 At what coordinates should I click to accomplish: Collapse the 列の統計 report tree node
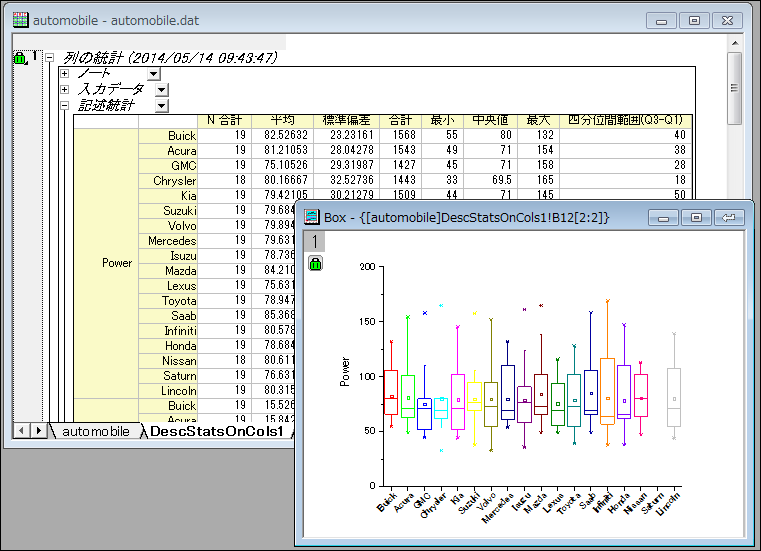pyautogui.click(x=49, y=58)
